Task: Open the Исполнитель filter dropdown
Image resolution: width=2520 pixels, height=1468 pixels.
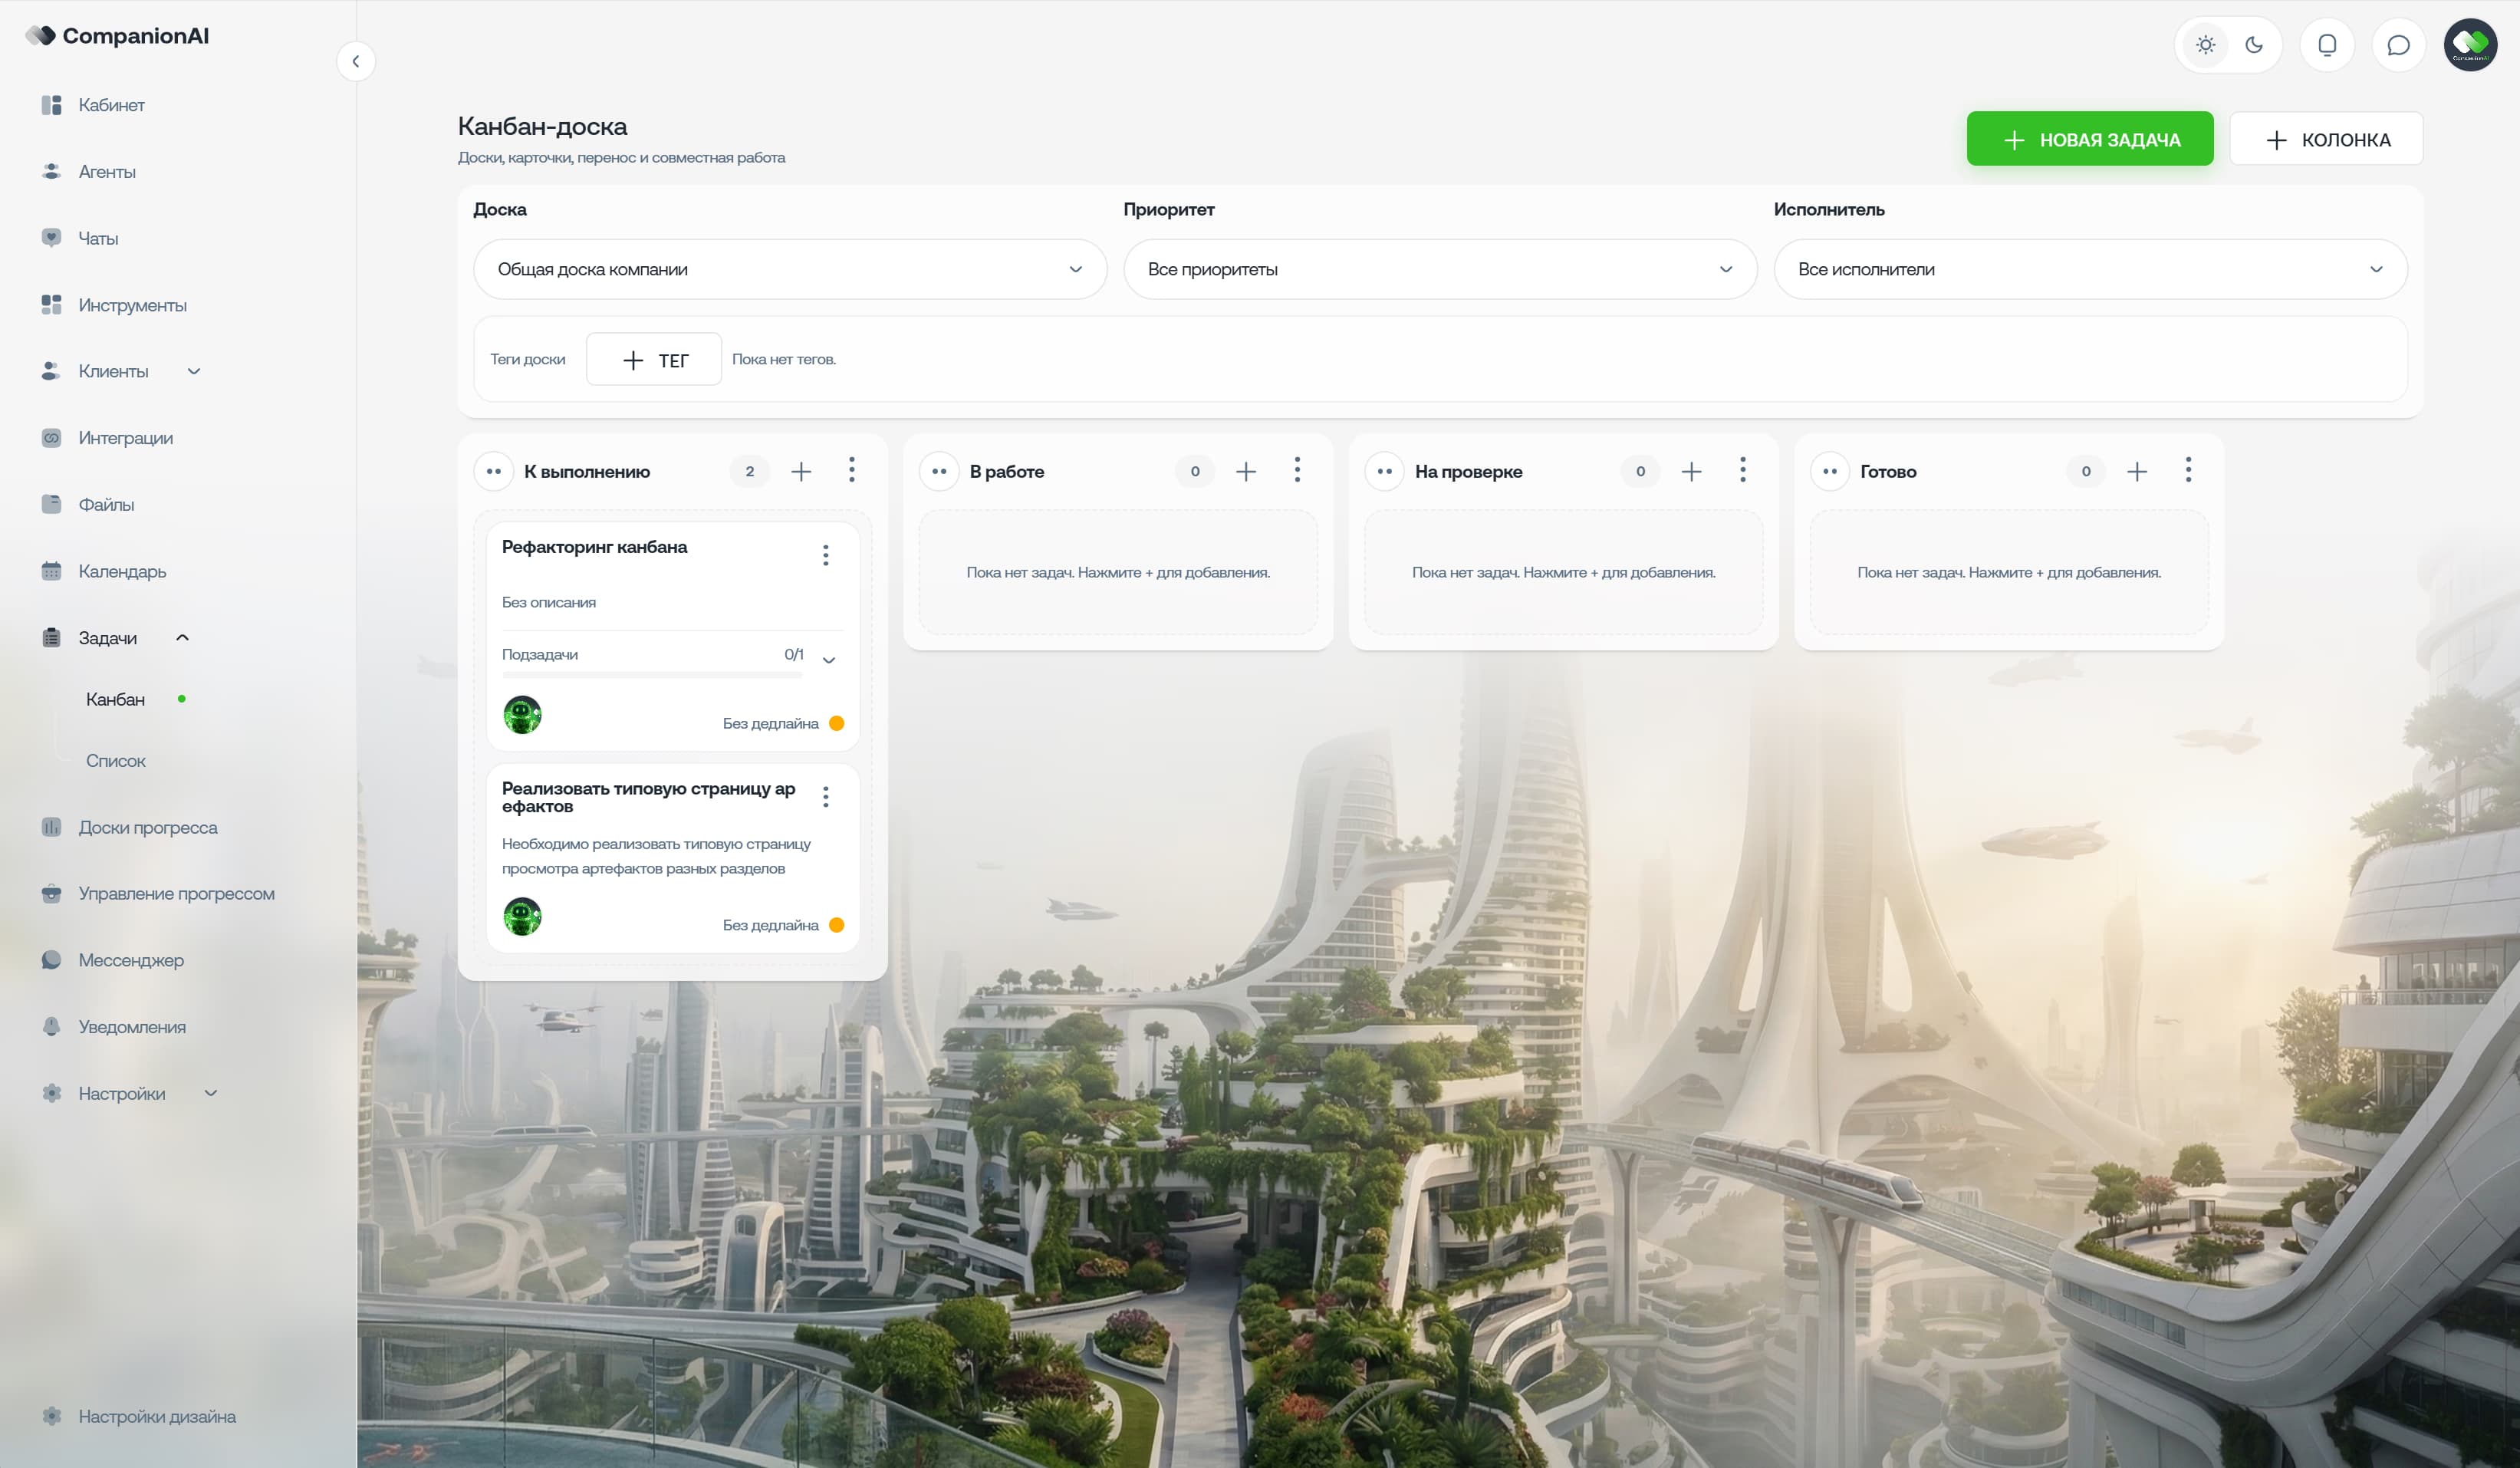Action: coord(2090,269)
